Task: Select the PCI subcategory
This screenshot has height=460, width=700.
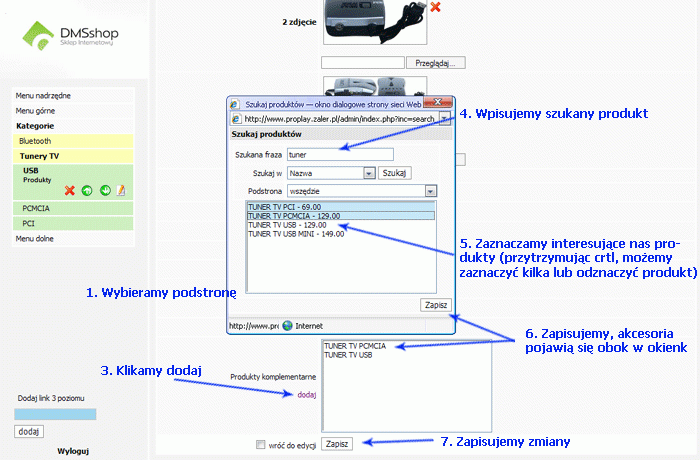Action: (73, 224)
